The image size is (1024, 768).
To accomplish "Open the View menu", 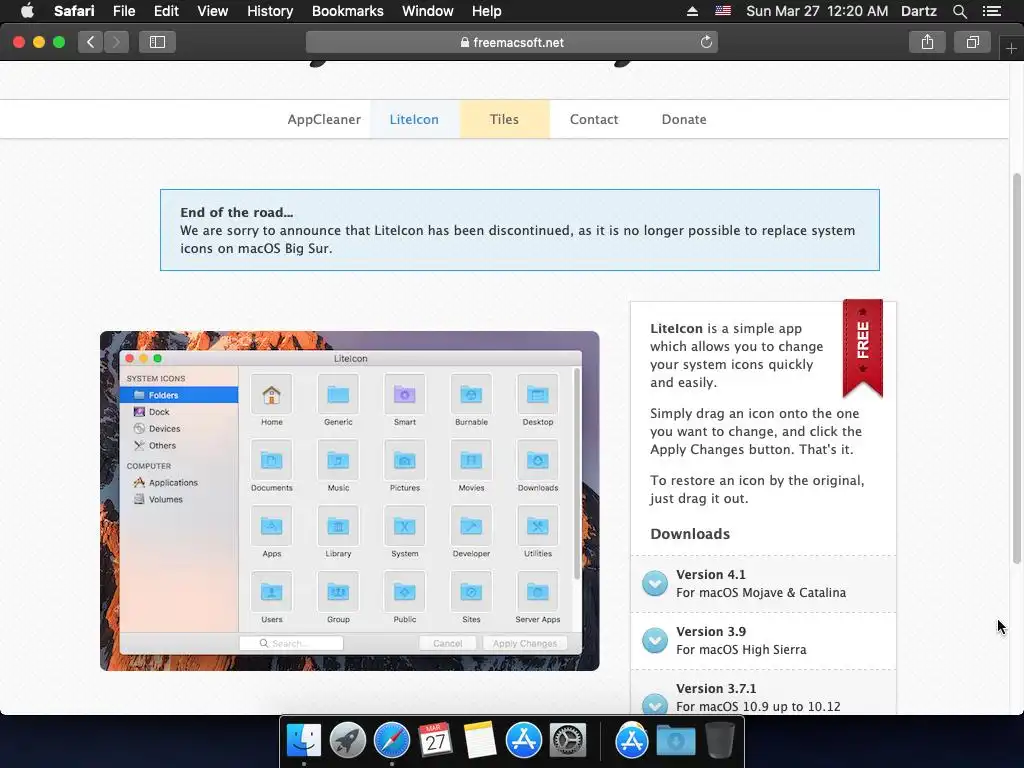I will [212, 11].
